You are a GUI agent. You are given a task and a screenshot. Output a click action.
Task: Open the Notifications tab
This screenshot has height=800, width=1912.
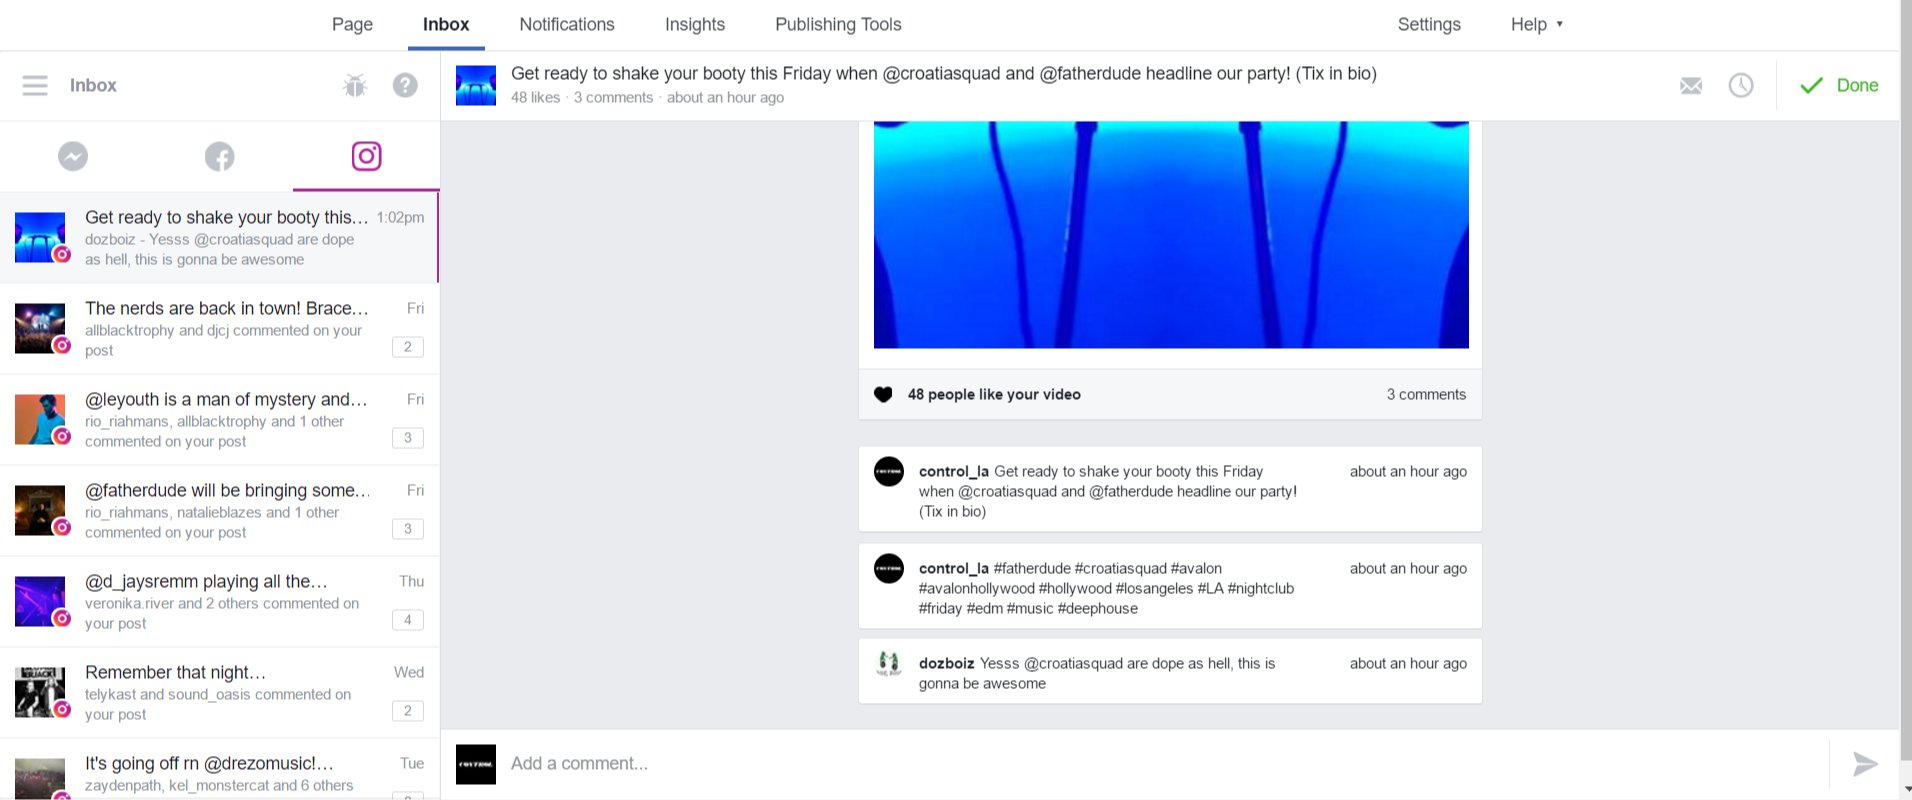(567, 25)
